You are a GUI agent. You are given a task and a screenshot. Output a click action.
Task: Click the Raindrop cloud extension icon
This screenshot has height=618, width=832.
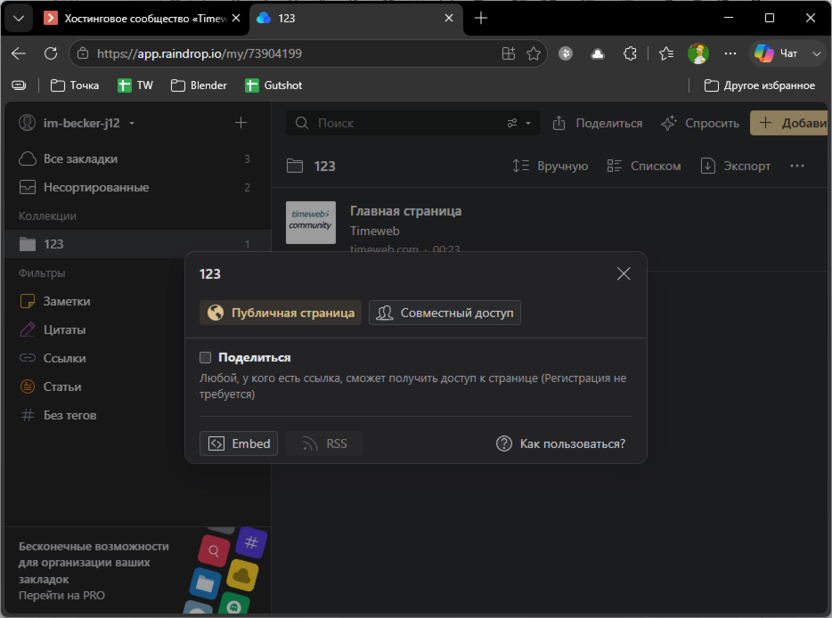tap(597, 54)
